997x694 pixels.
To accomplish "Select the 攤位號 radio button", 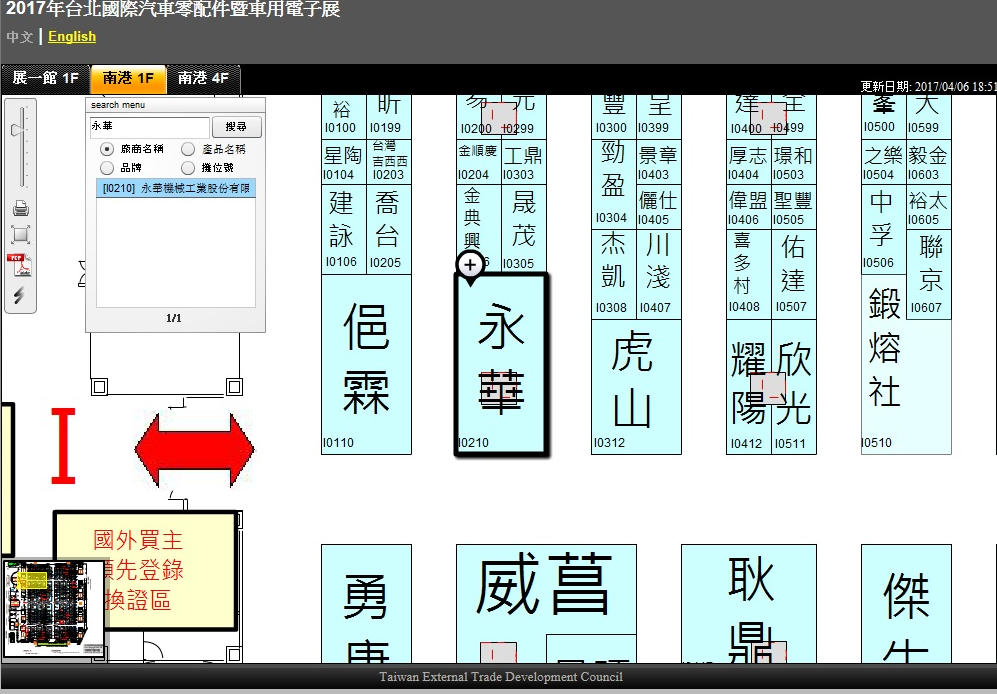I will [x=188, y=168].
